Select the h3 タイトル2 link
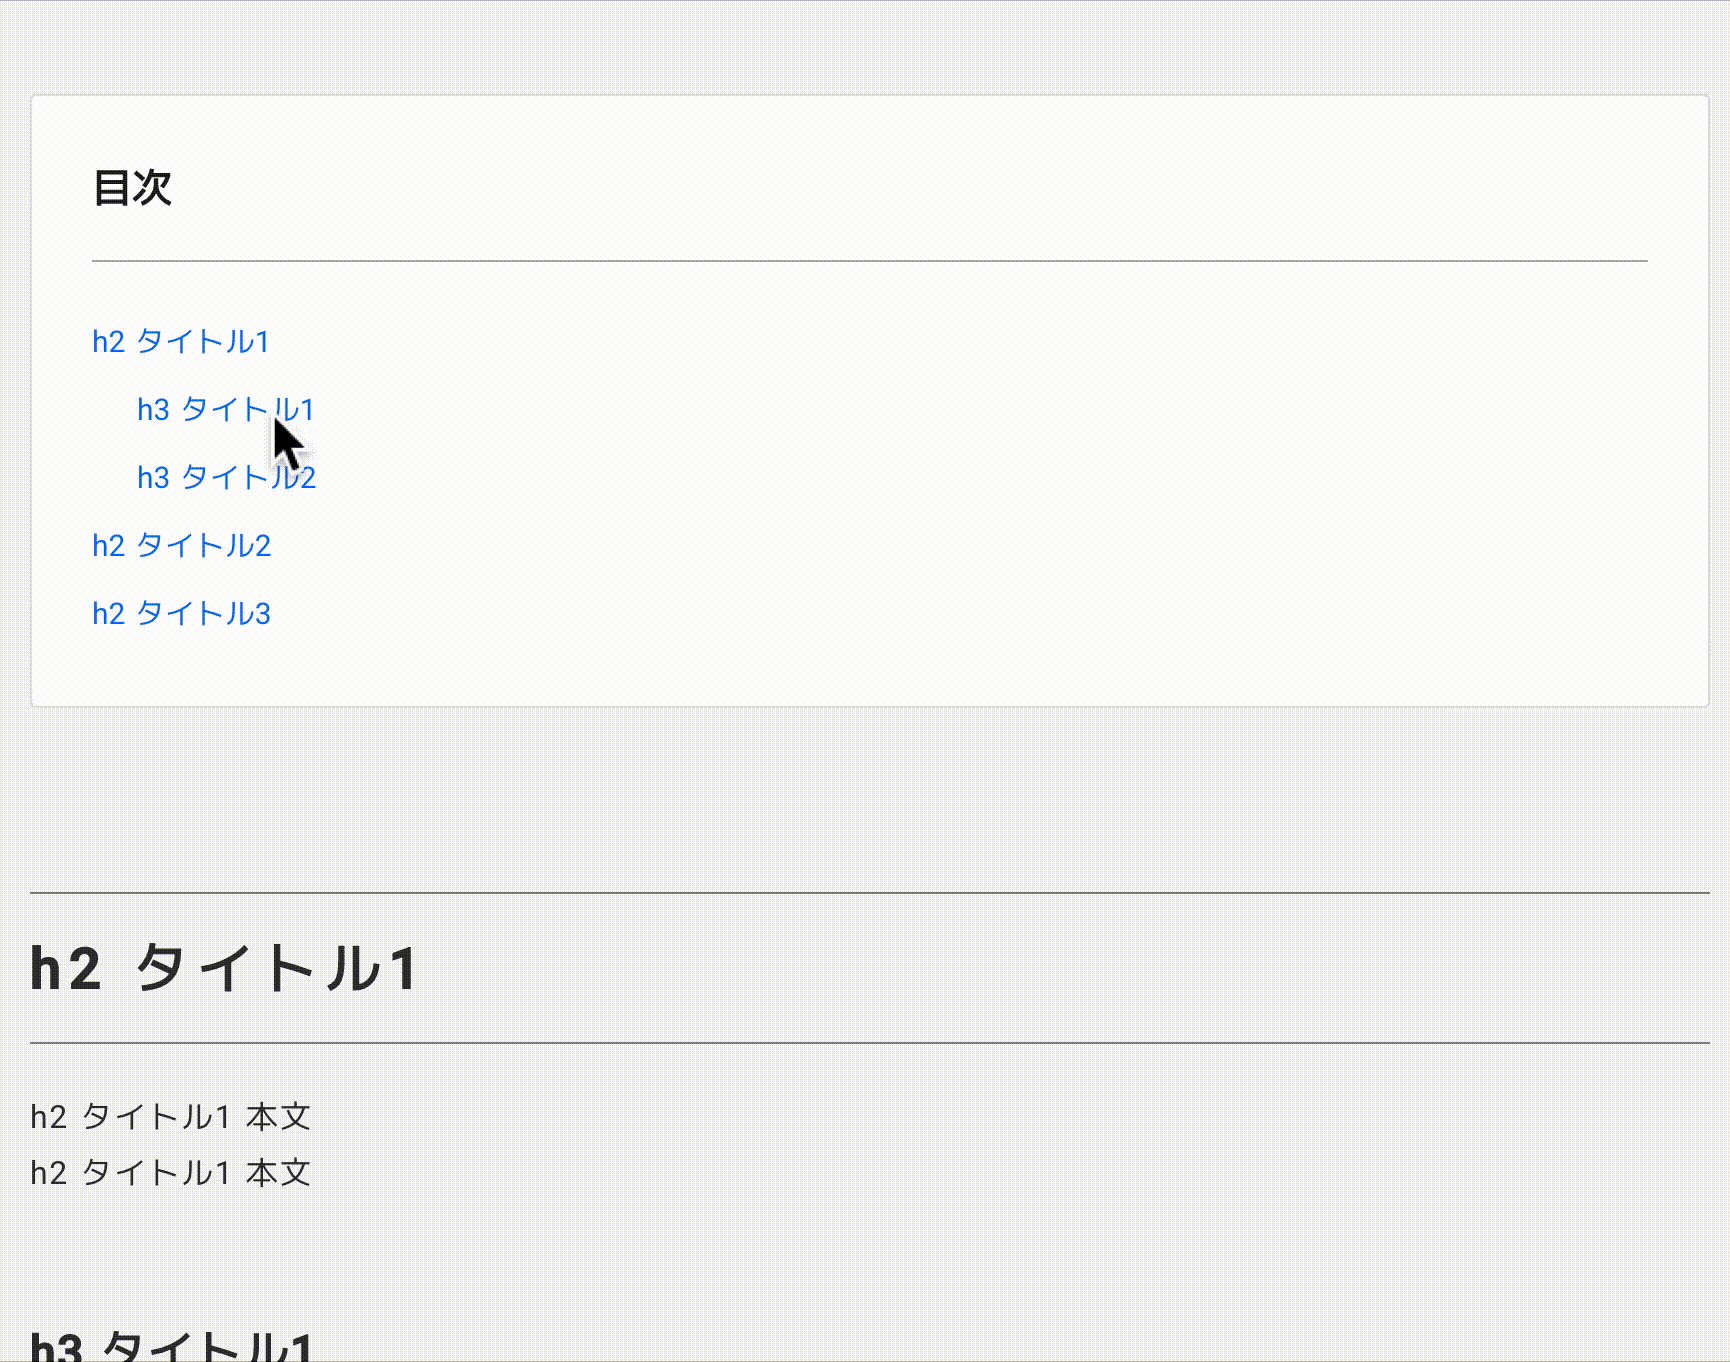This screenshot has height=1362, width=1730. [225, 477]
